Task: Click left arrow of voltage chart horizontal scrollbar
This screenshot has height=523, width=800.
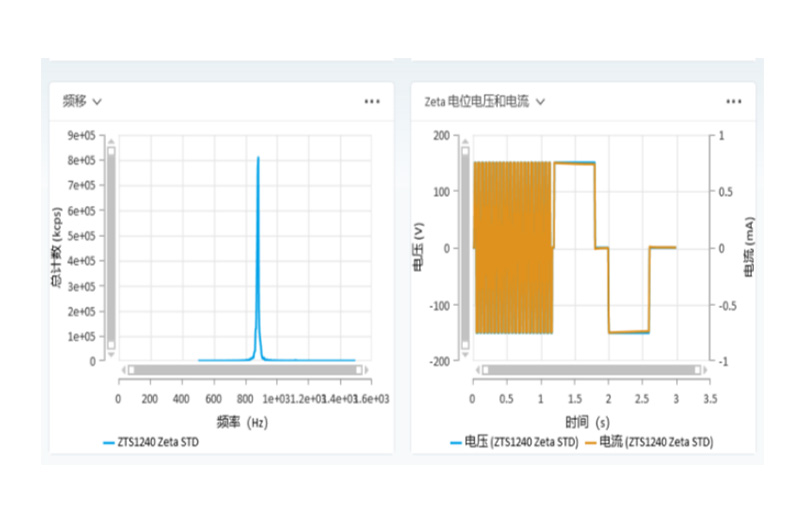Action: click(x=478, y=370)
